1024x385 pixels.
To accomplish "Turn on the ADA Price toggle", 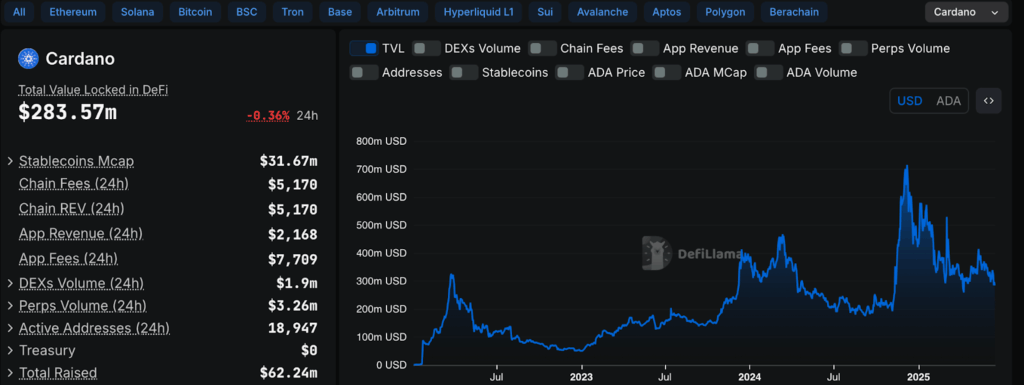I will point(569,72).
